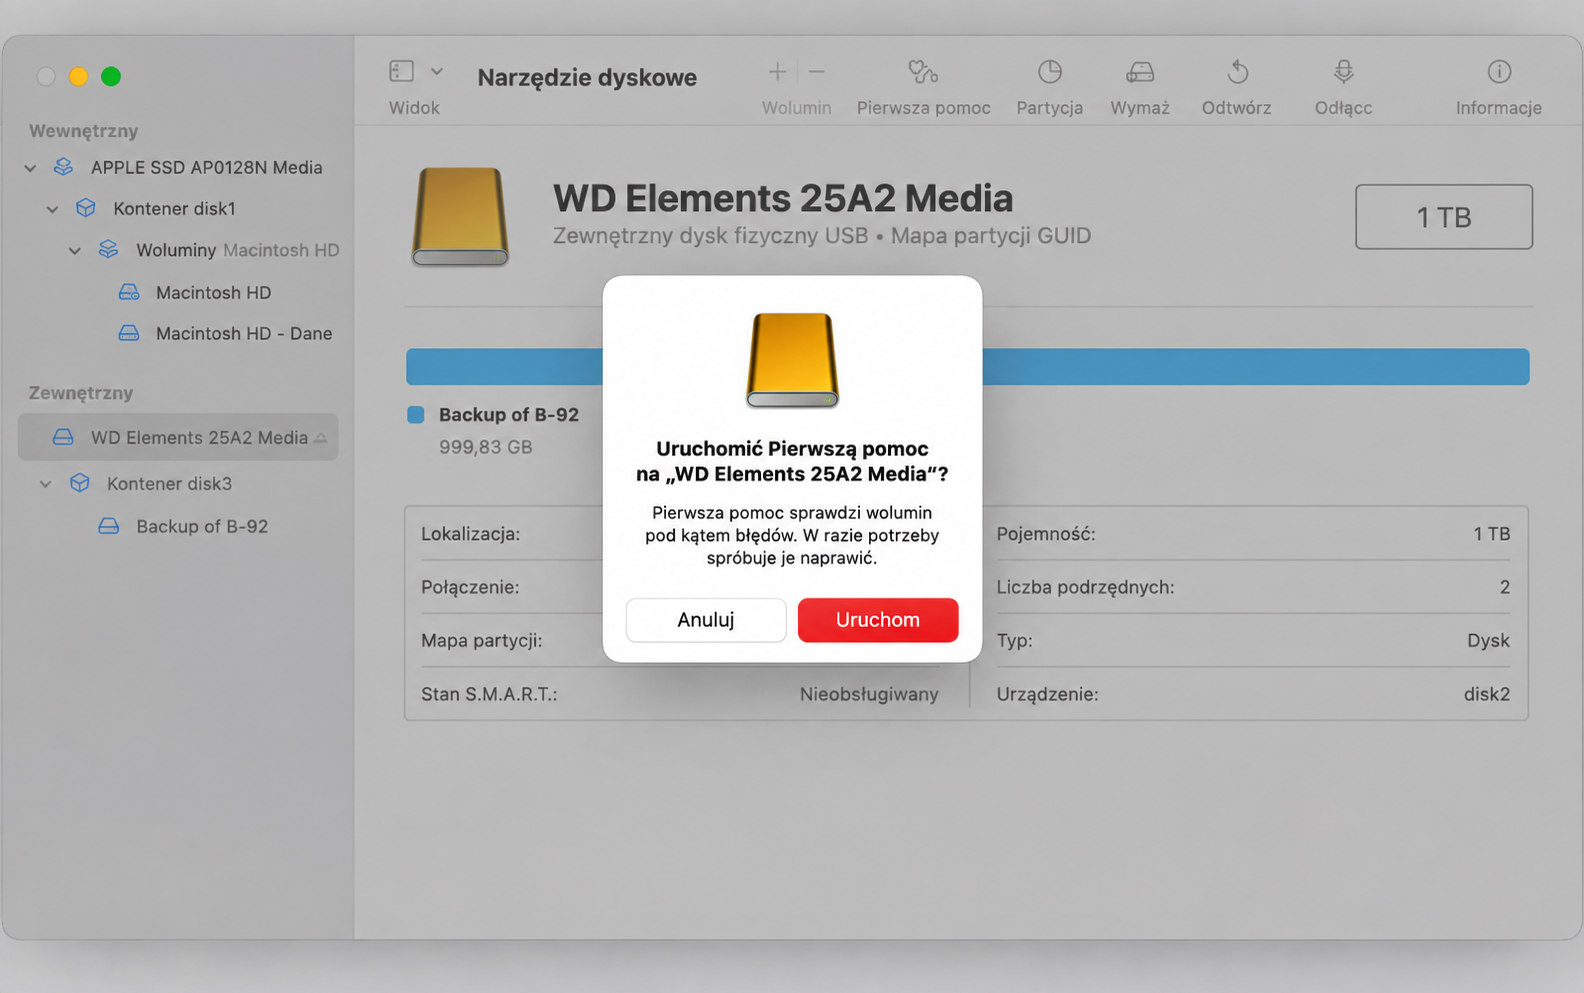
Task: Click the Wymaż erase disk icon
Action: 1140,72
